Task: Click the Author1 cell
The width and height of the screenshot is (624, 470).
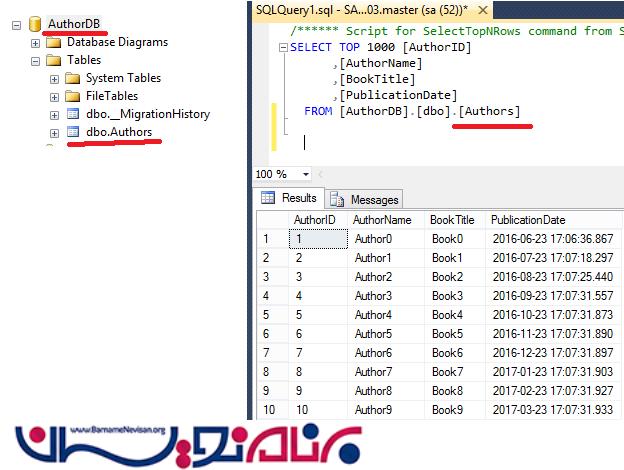Action: tap(386, 258)
